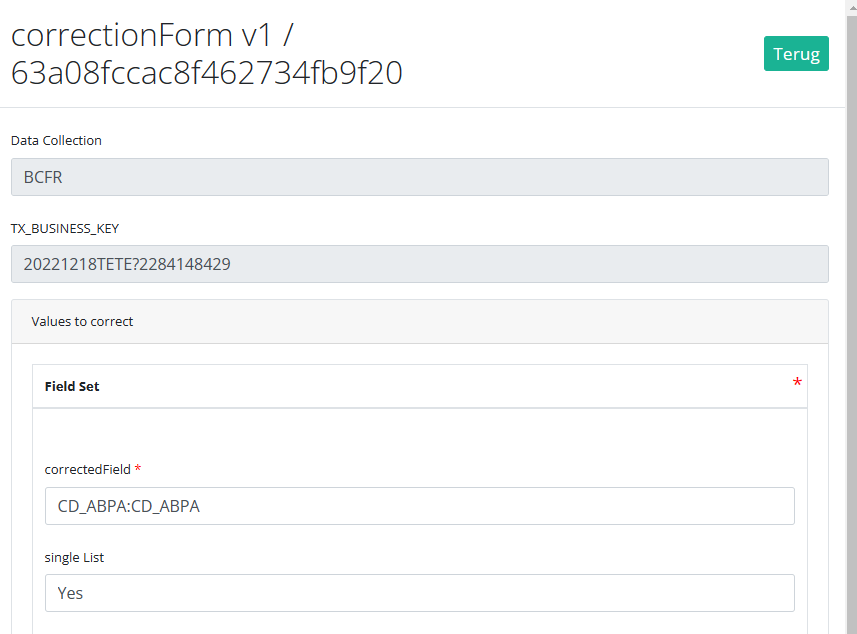
Task: Click red asterisk in Field Set header
Action: coord(797,383)
